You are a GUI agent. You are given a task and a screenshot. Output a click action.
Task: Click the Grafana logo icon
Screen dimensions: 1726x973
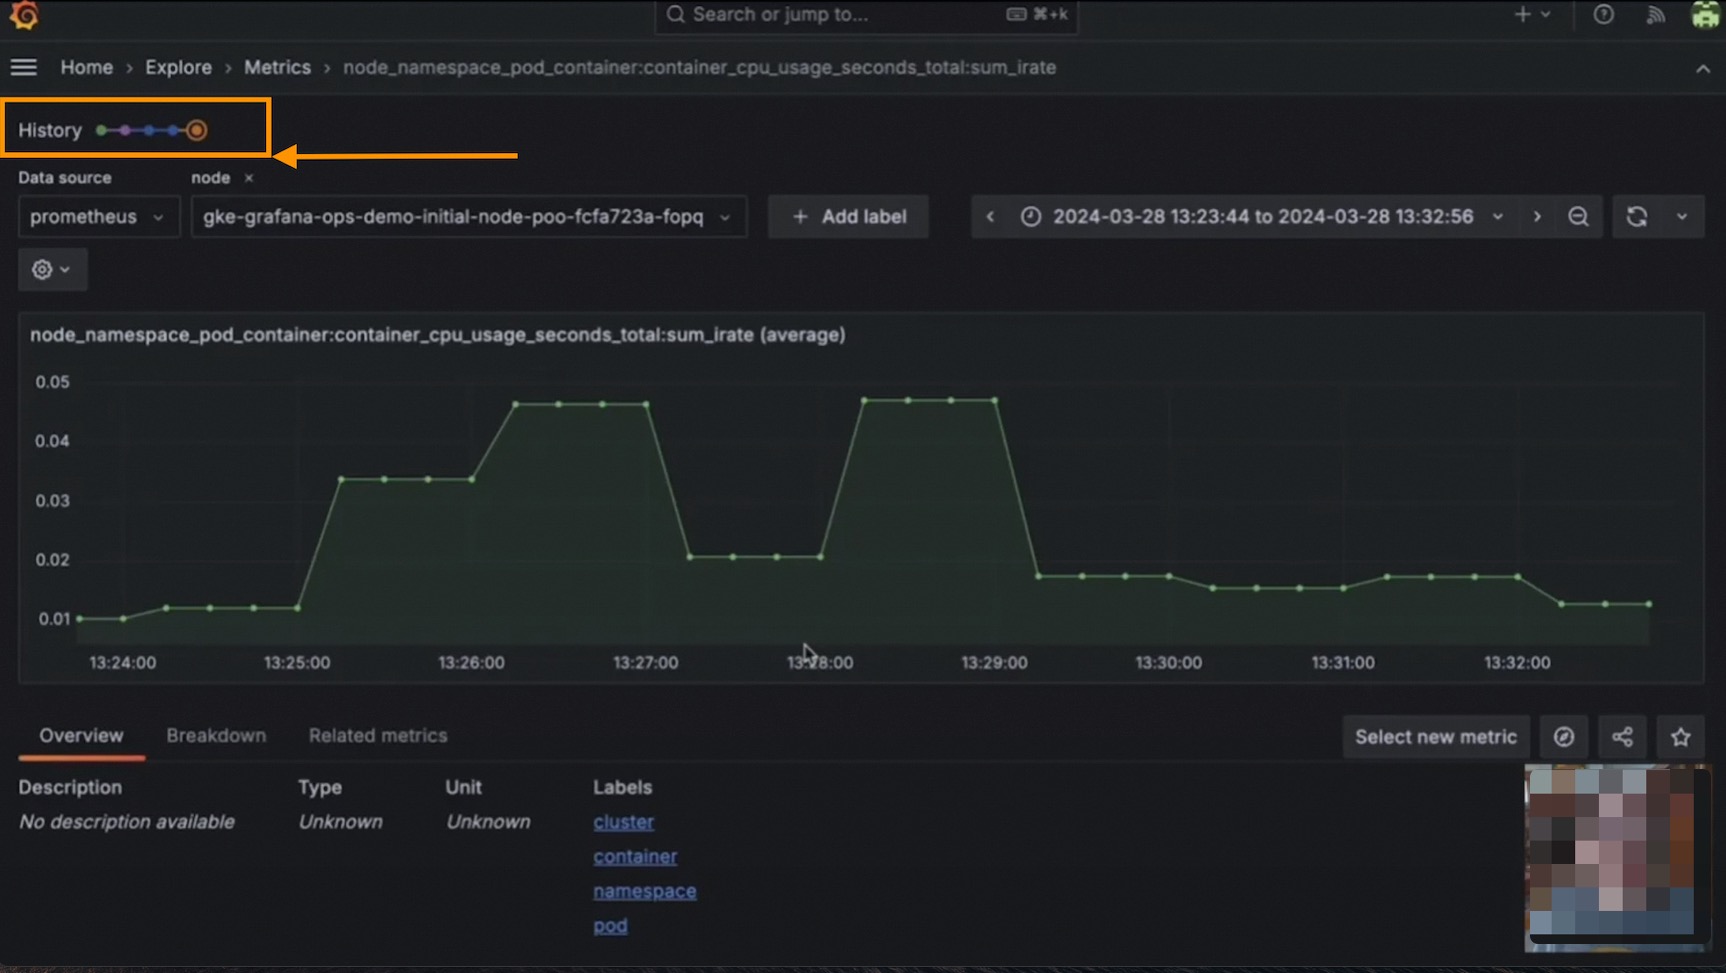(x=23, y=14)
